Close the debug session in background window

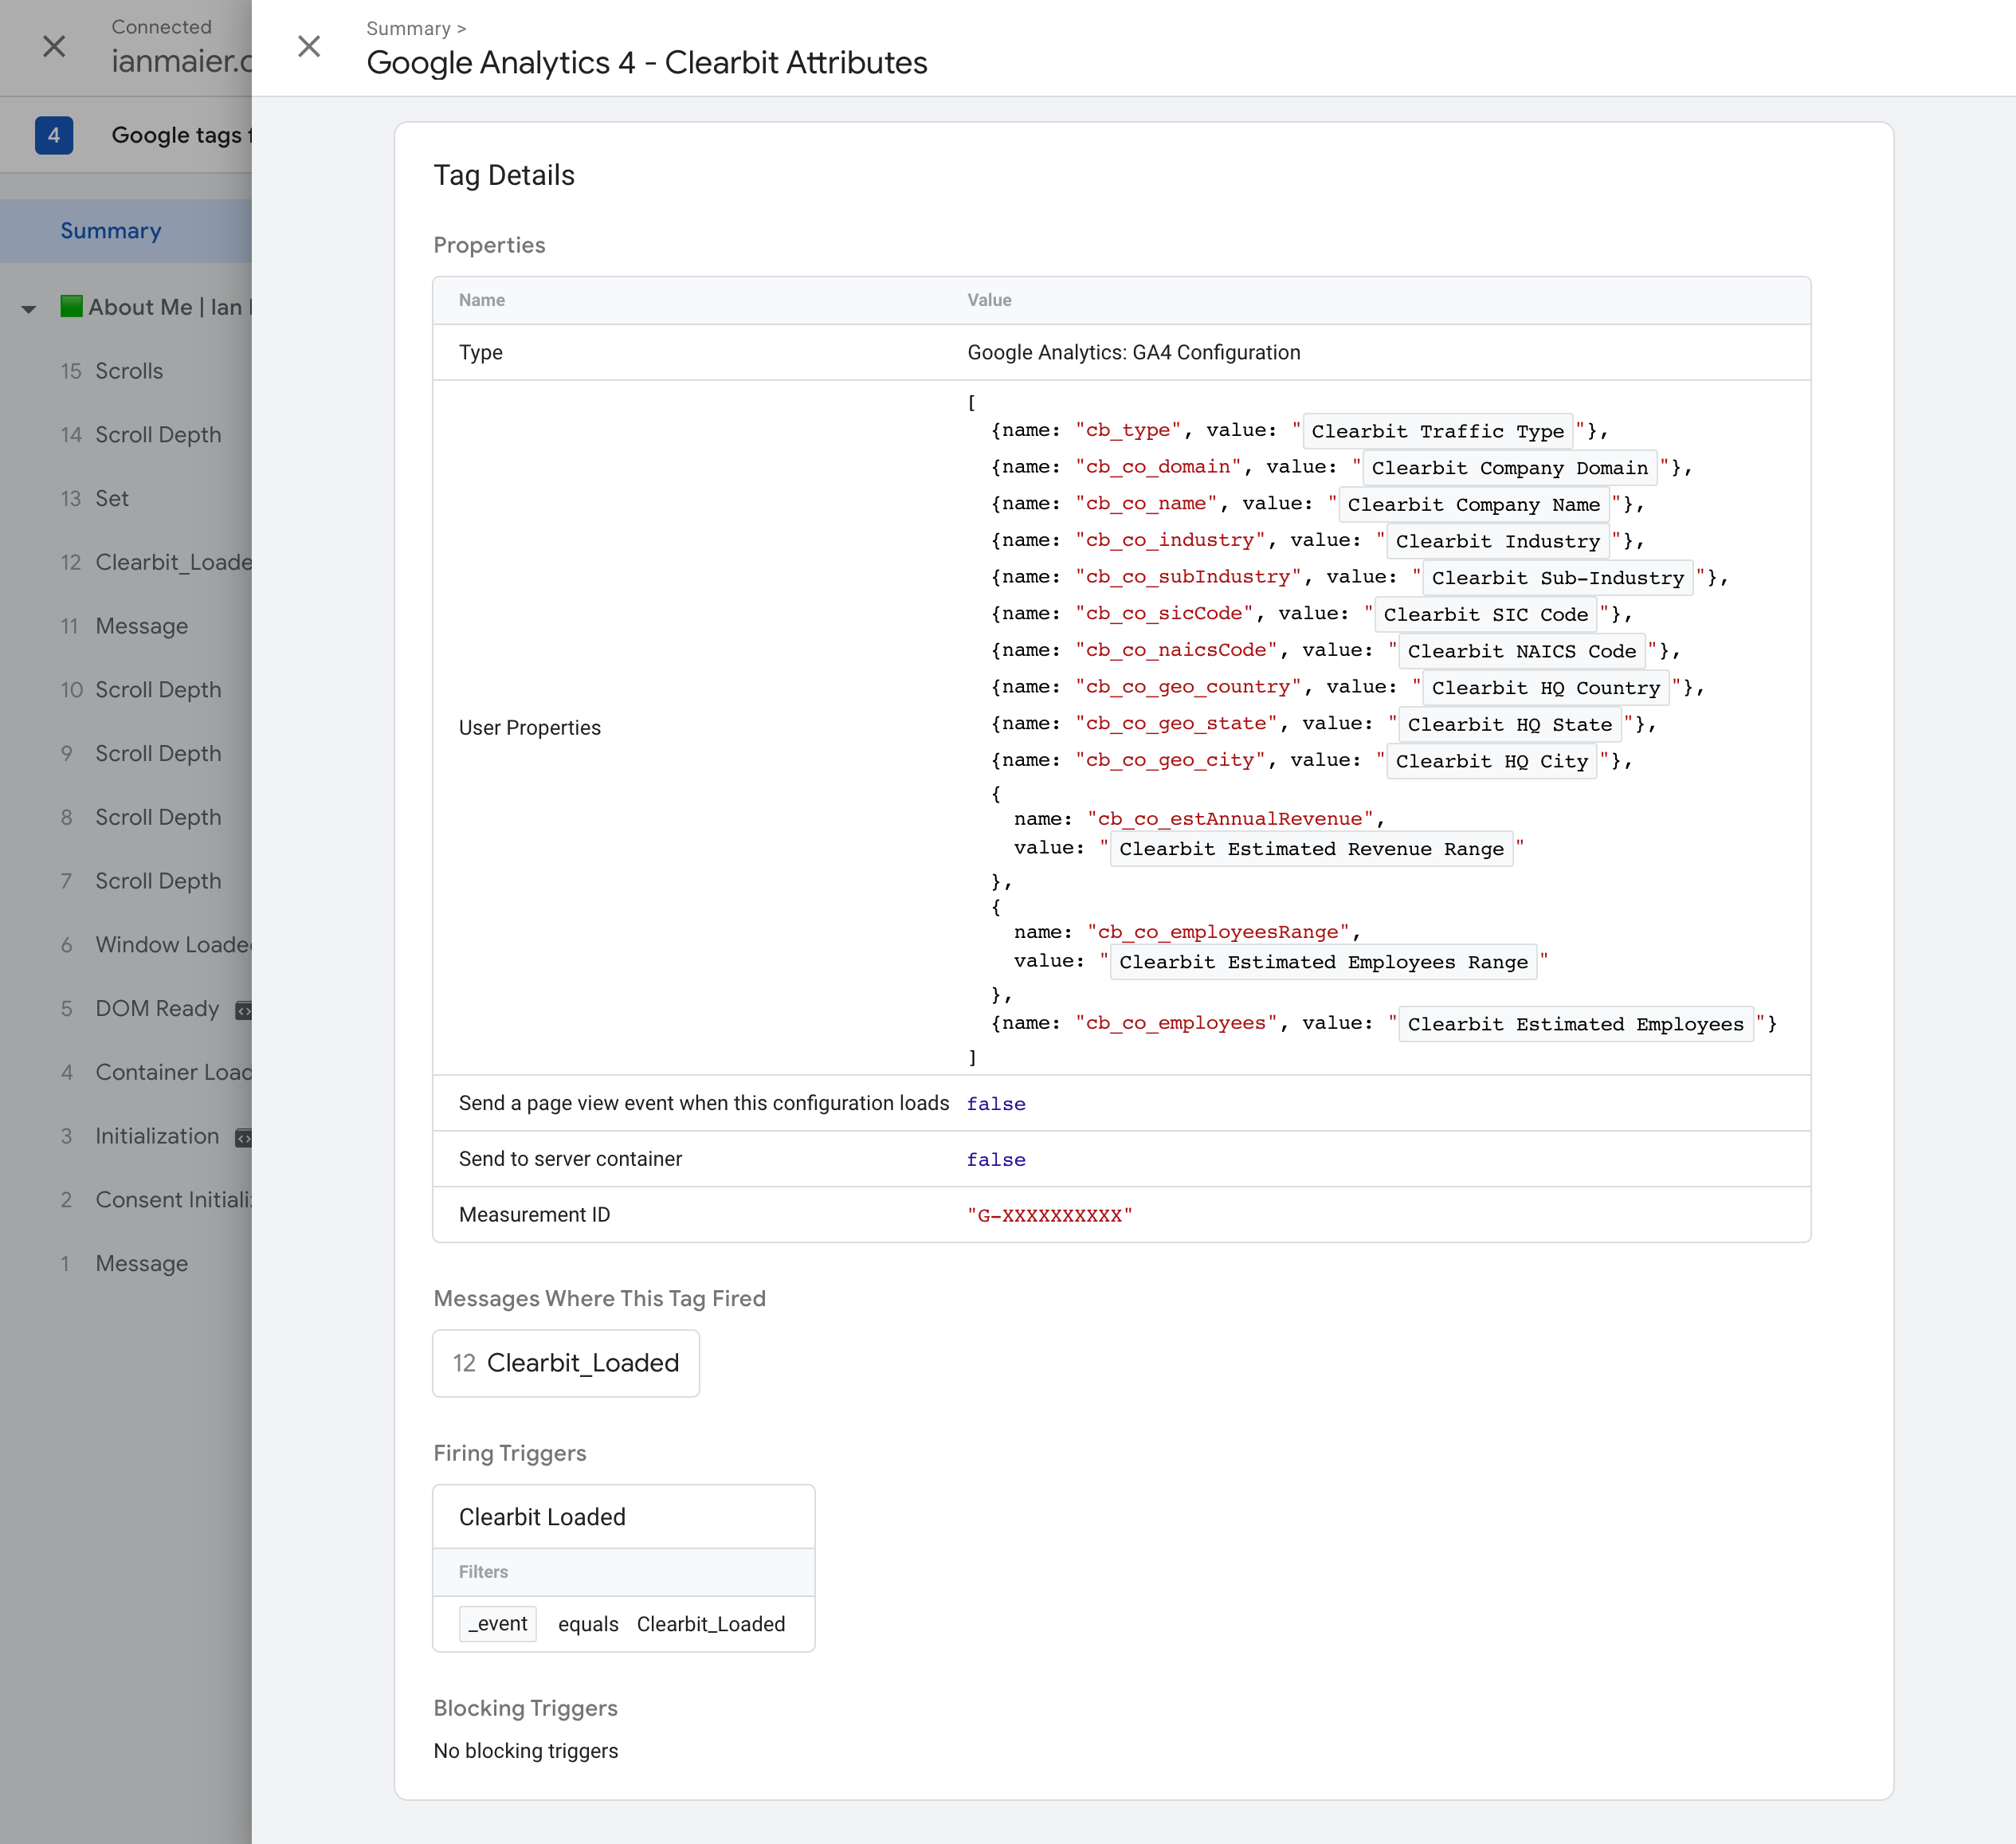(54, 46)
